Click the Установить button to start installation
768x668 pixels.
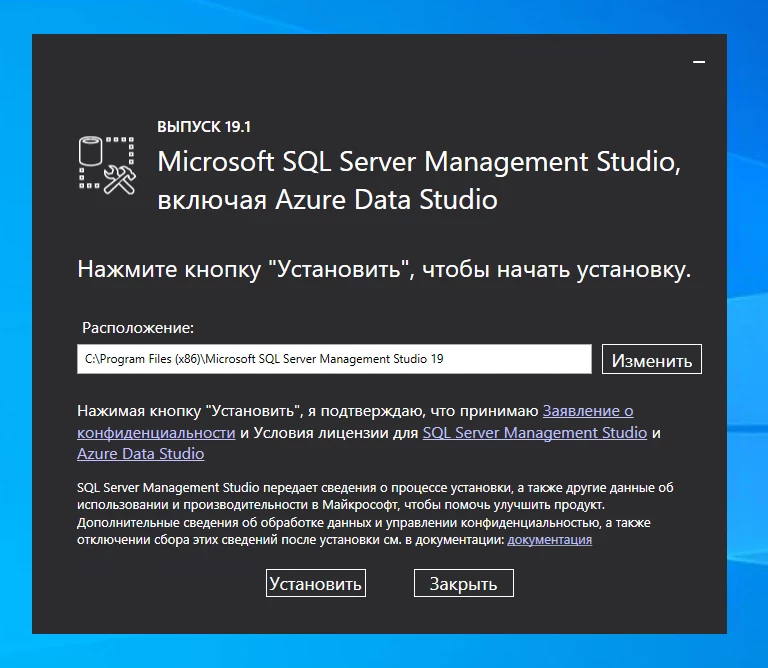coord(315,583)
